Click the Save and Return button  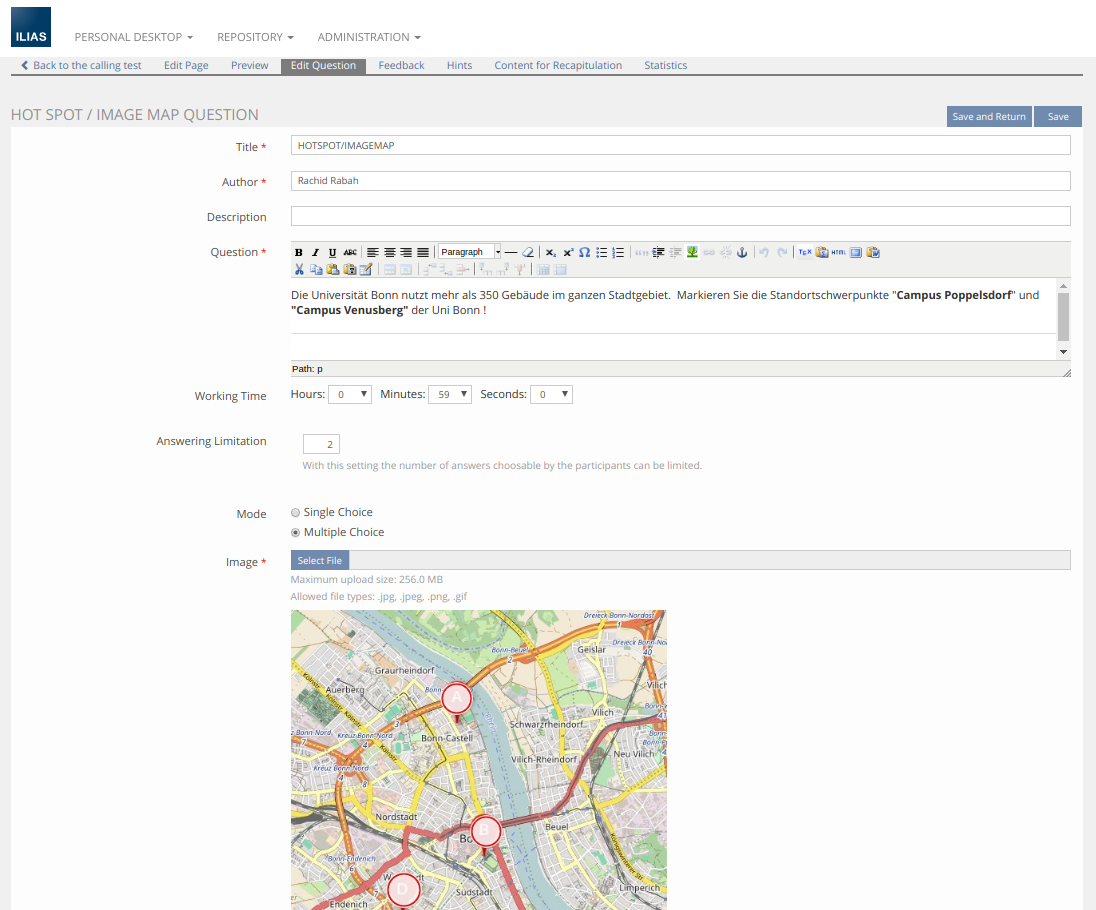(988, 117)
